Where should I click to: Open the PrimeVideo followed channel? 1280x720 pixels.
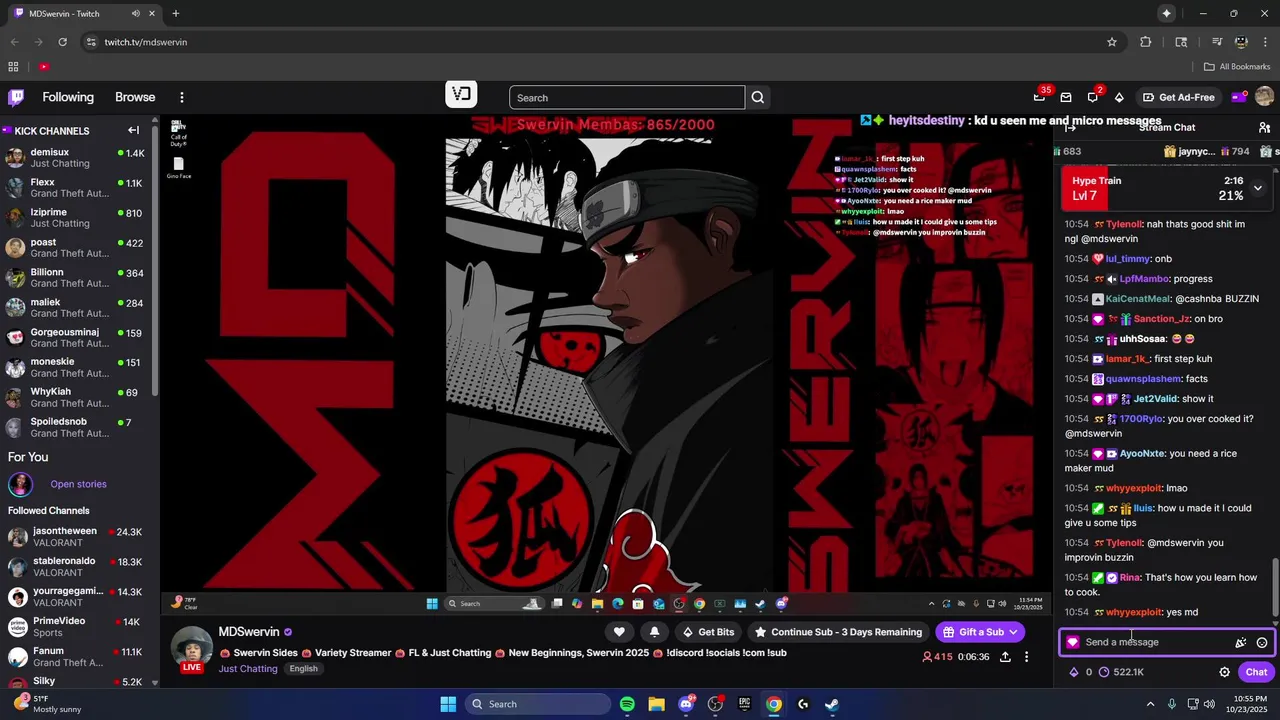(76, 627)
